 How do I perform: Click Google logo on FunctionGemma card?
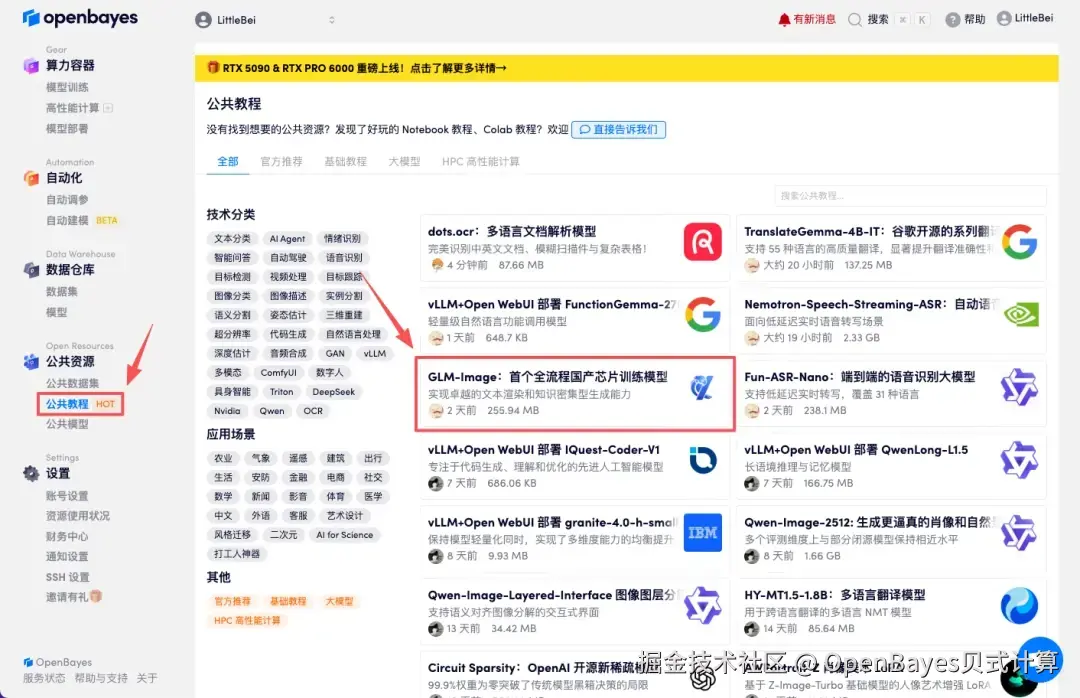pos(703,314)
